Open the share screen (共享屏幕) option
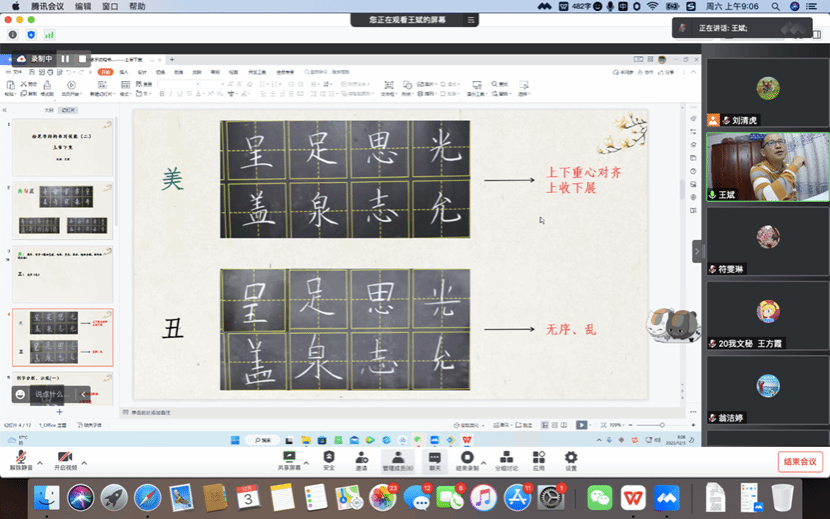This screenshot has height=519, width=830. click(x=290, y=460)
